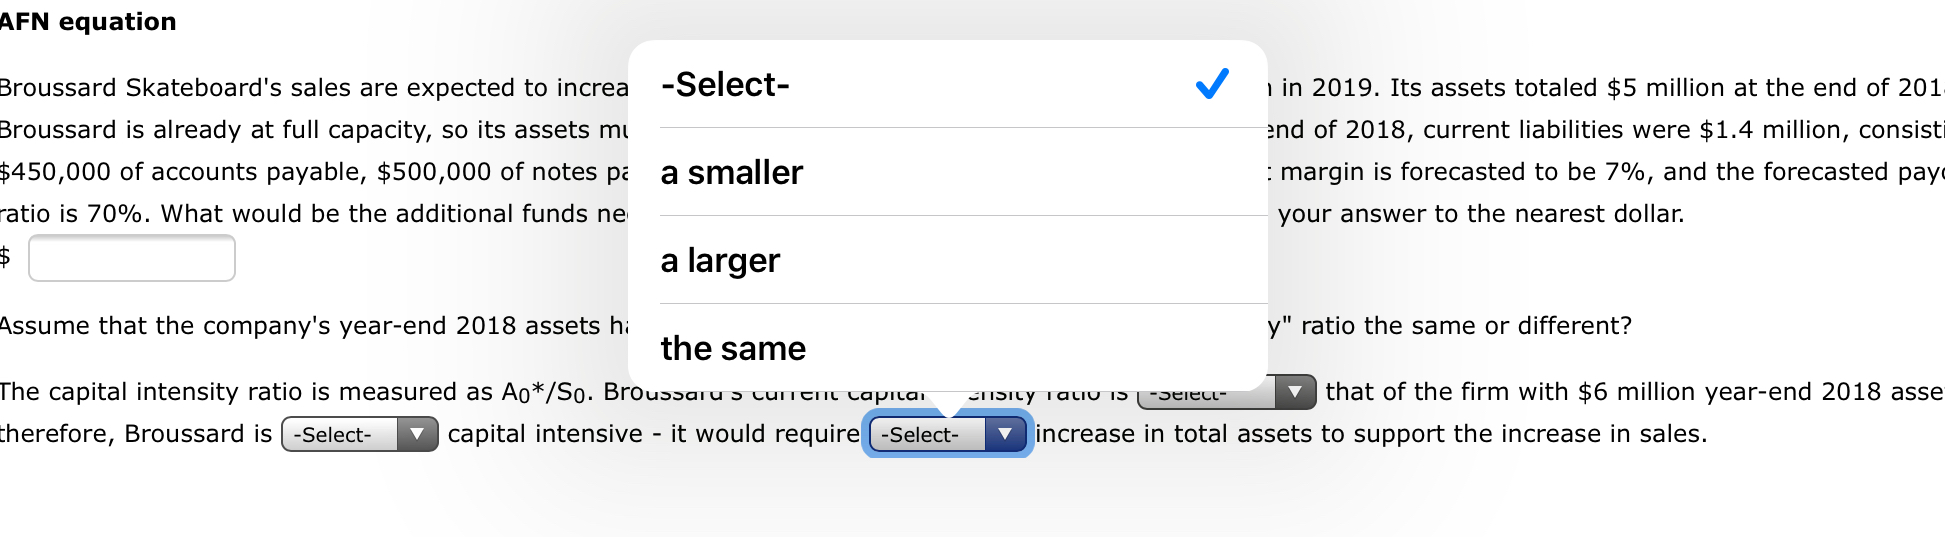Click arrow button left of "that of the firm"
This screenshot has height=537, width=1945.
tap(1296, 392)
